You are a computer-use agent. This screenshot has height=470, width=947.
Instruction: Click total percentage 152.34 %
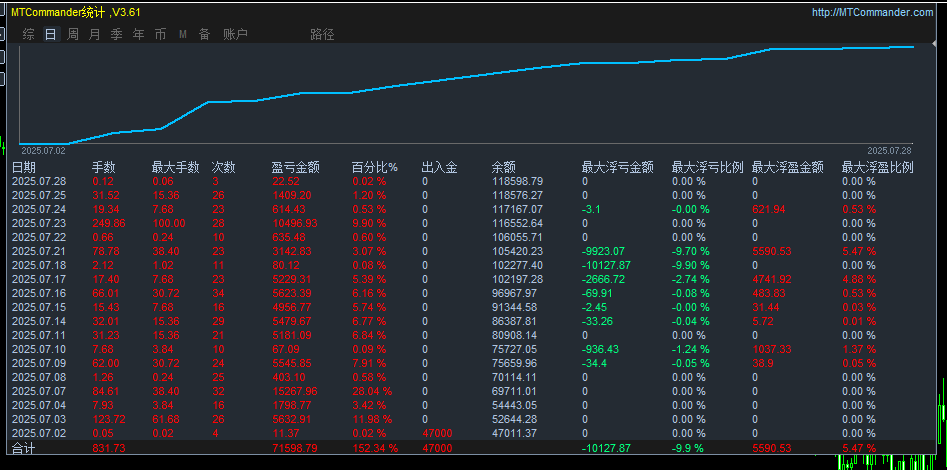(x=375, y=448)
